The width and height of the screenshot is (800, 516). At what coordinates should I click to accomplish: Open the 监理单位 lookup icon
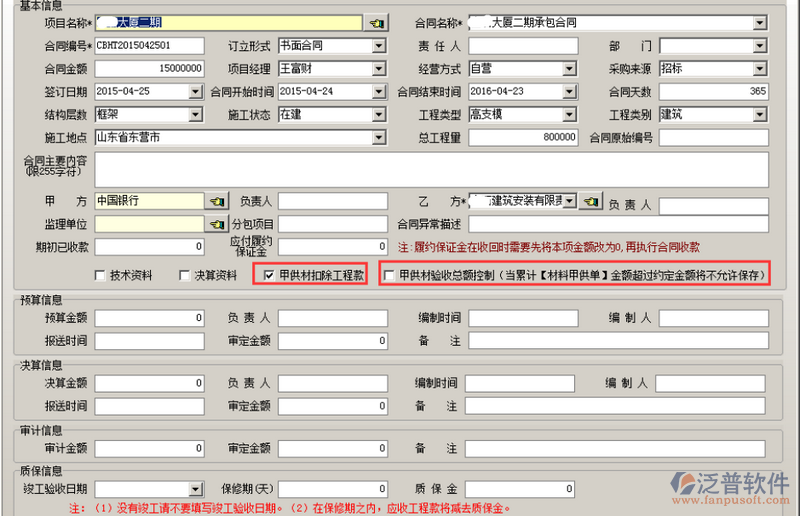[217, 224]
